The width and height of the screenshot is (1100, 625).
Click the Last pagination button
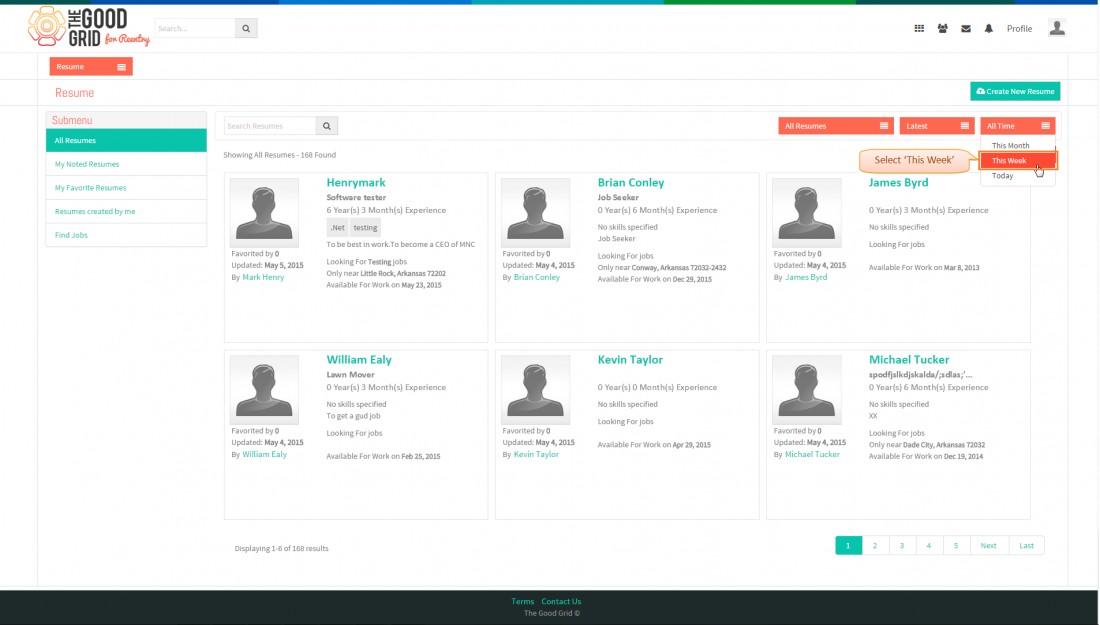[1026, 545]
